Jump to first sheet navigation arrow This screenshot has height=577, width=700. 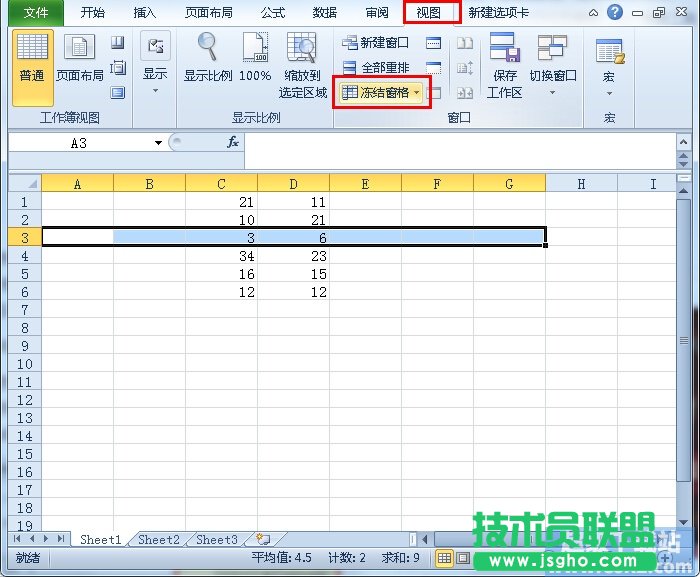coord(17,539)
